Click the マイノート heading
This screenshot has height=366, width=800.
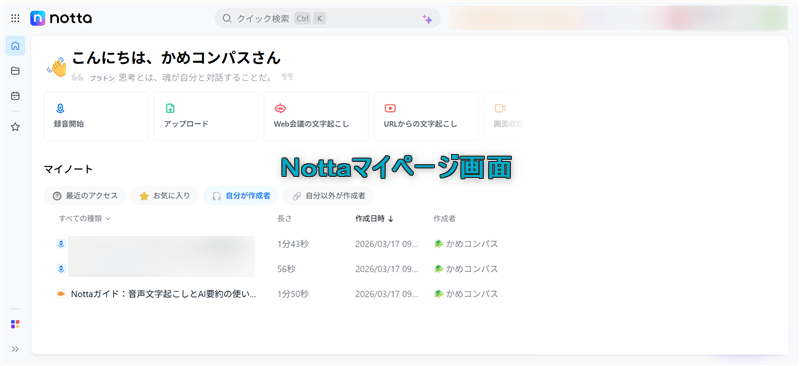68,169
